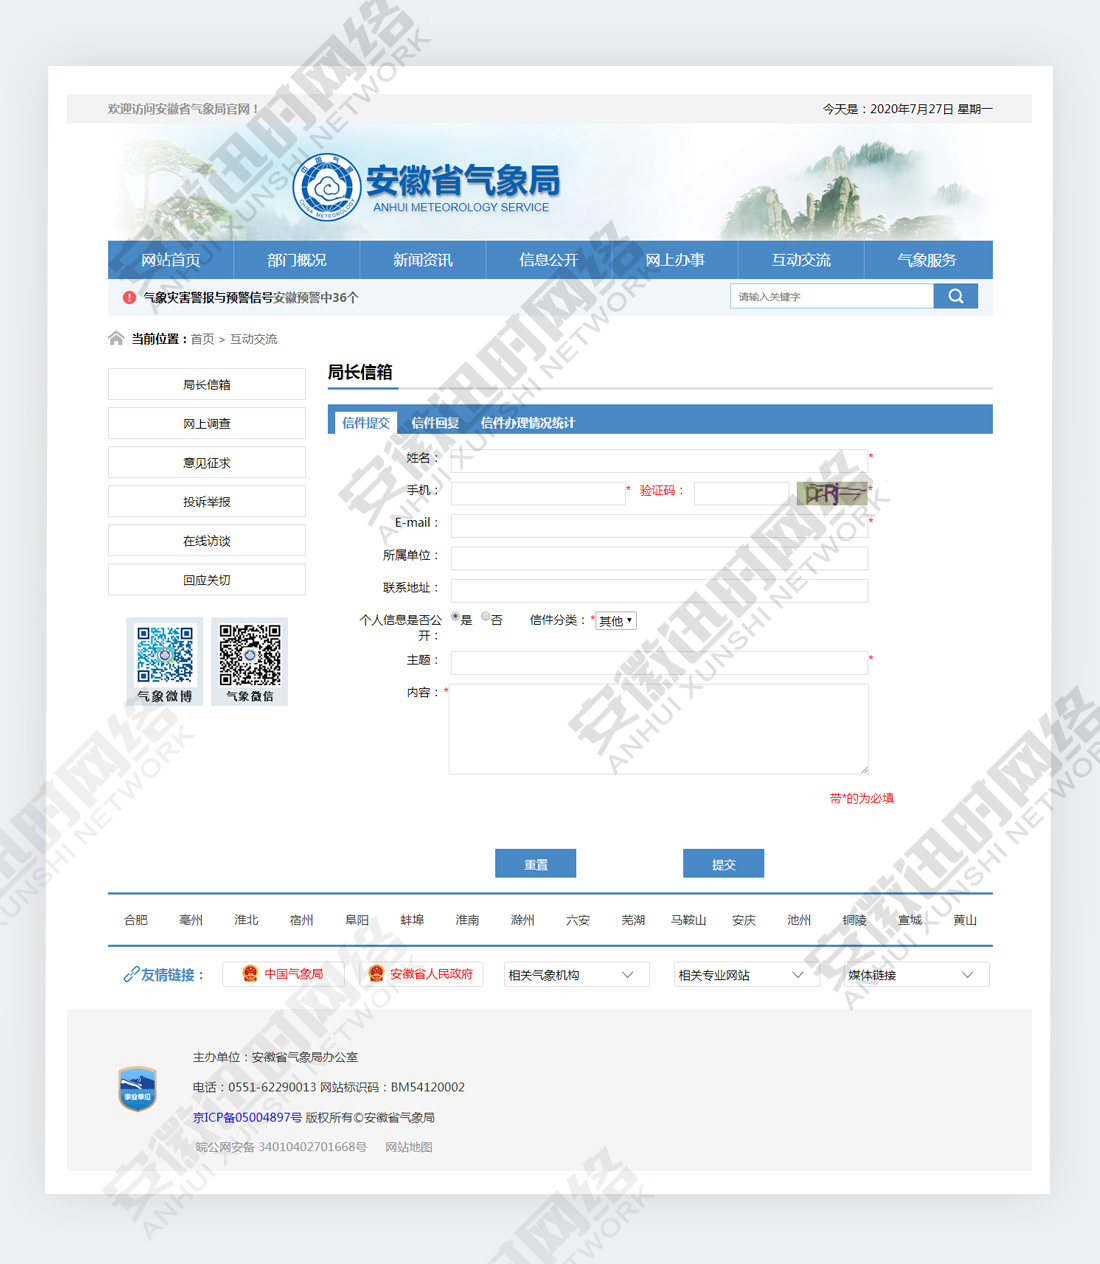Click the 气象微博 QR code image
1100x1264 pixels.
pos(165,655)
